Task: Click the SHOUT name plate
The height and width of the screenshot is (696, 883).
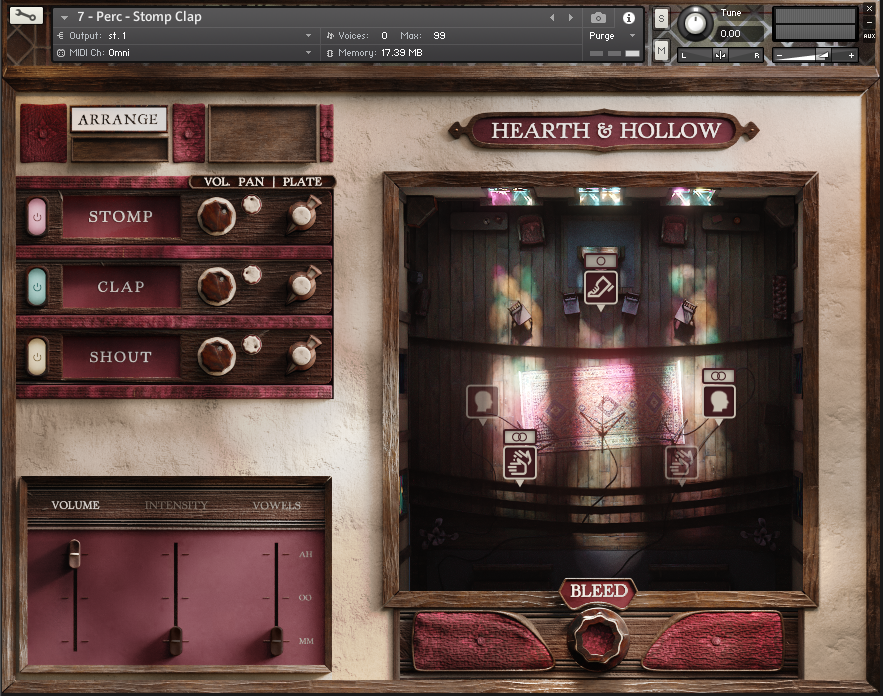Action: [x=121, y=356]
